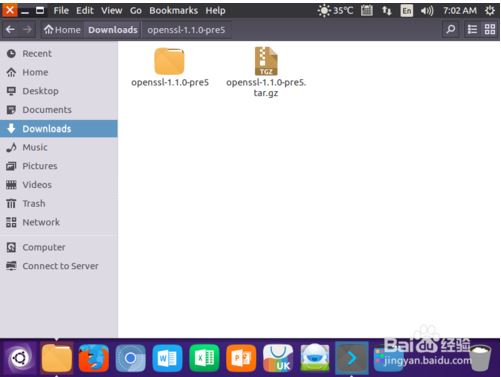
Task: Select Recent label in the sidebar
Action: [37, 53]
